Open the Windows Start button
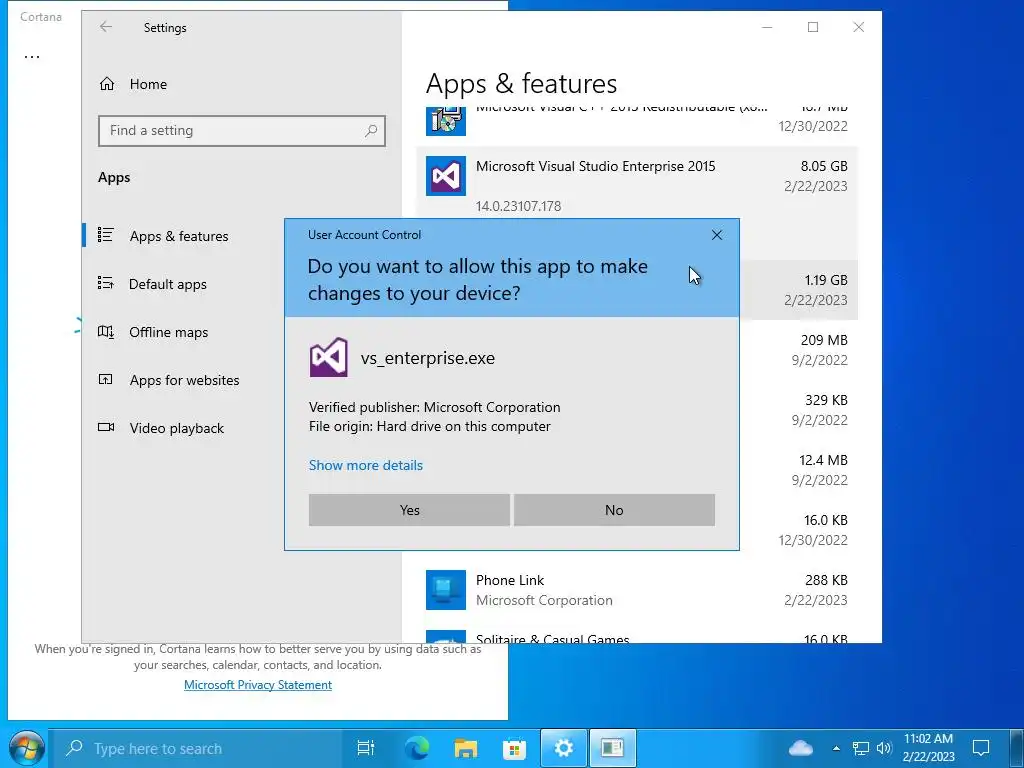1024x768 pixels. (26, 748)
